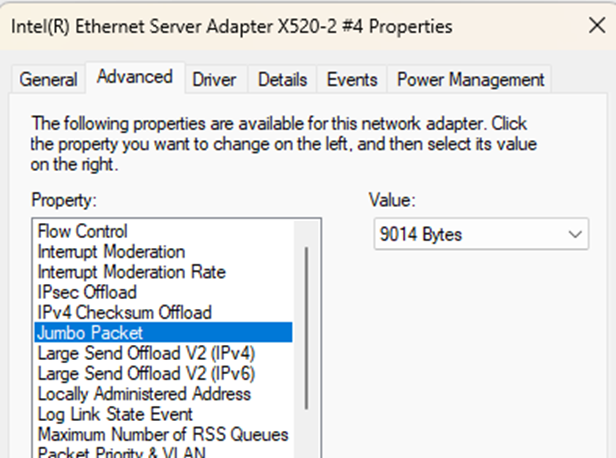Select the Jumbo Packet property
This screenshot has height=458, width=616.
(90, 333)
